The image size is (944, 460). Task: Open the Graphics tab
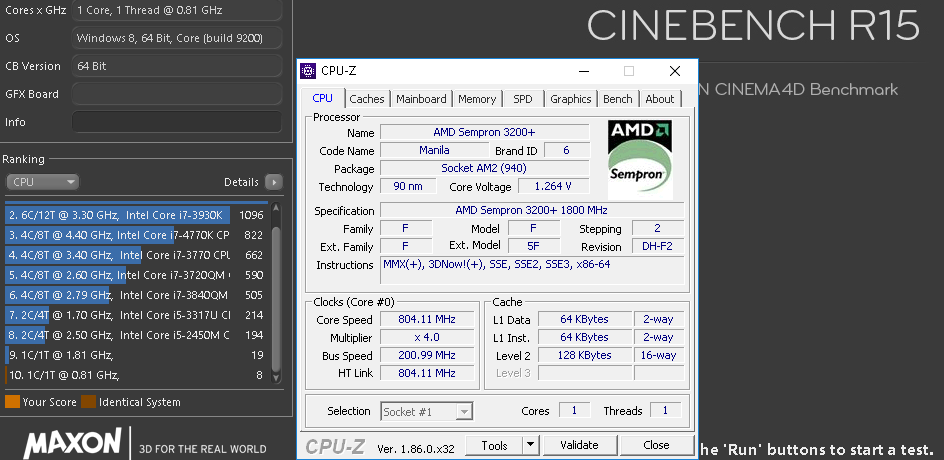click(570, 99)
